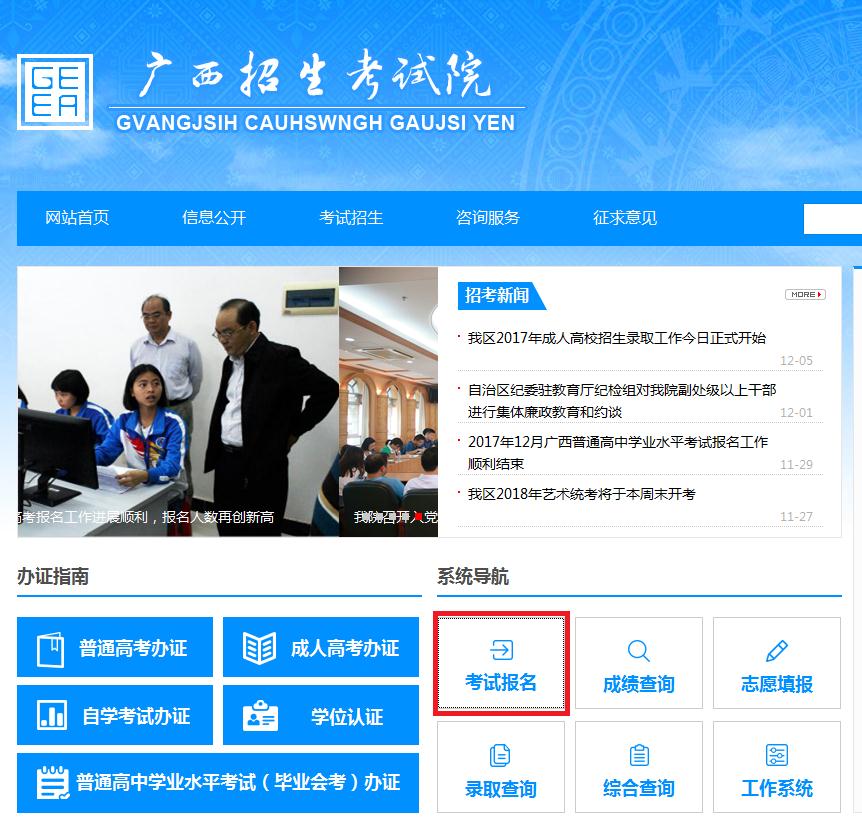862x823 pixels.
Task: Click the 自学考试办证 bar chart icon
Action: point(52,715)
